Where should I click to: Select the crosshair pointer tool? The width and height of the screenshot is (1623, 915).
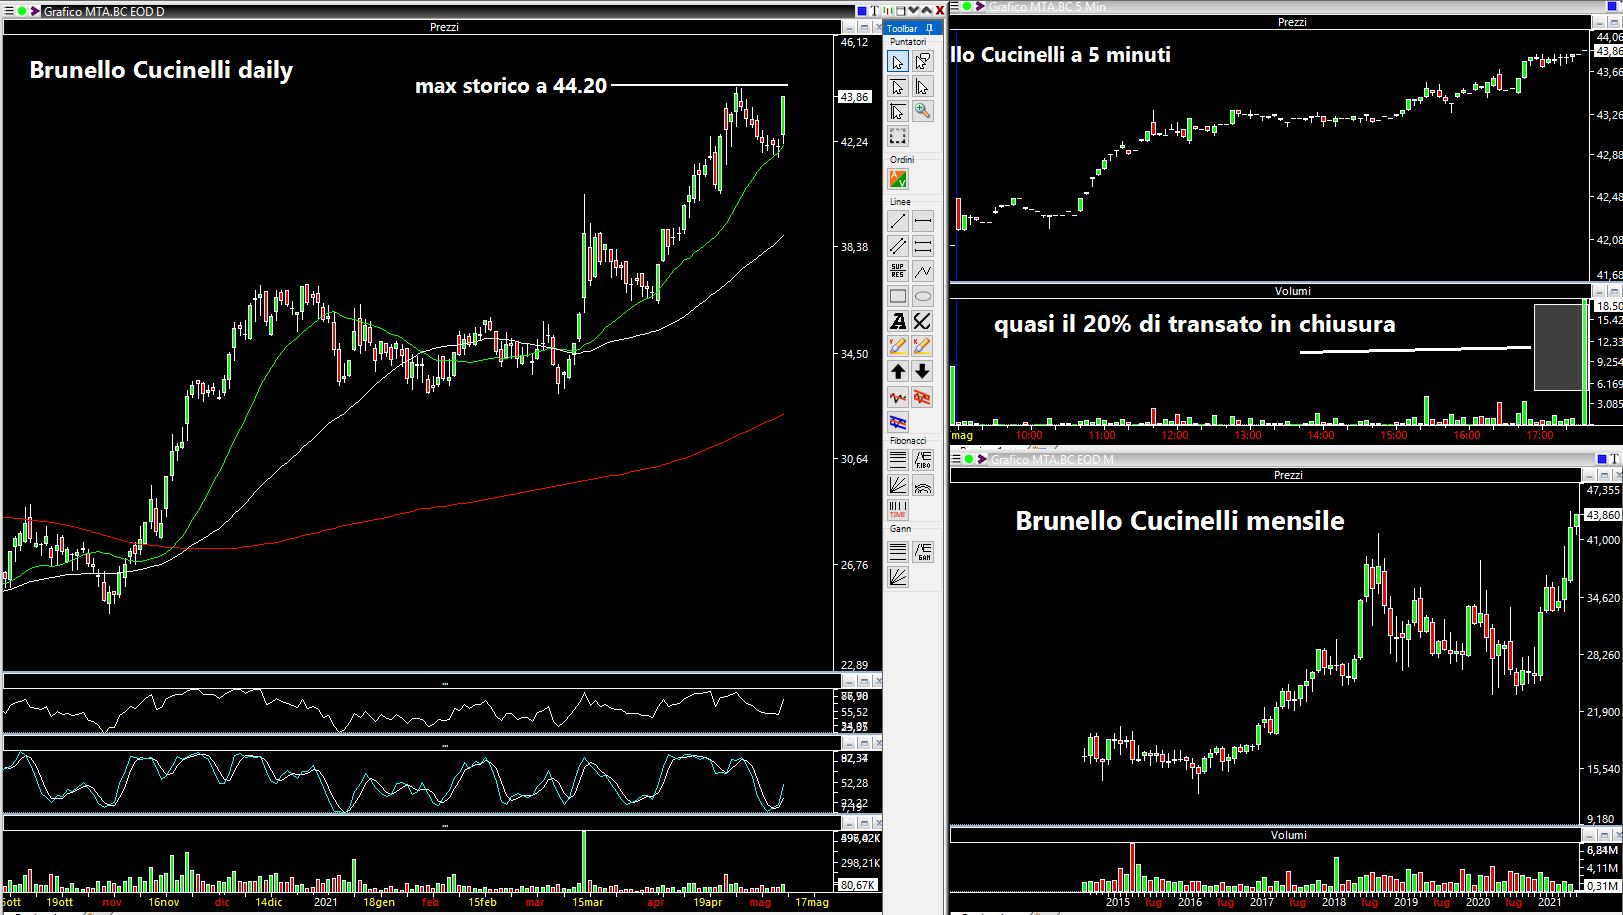(x=898, y=112)
